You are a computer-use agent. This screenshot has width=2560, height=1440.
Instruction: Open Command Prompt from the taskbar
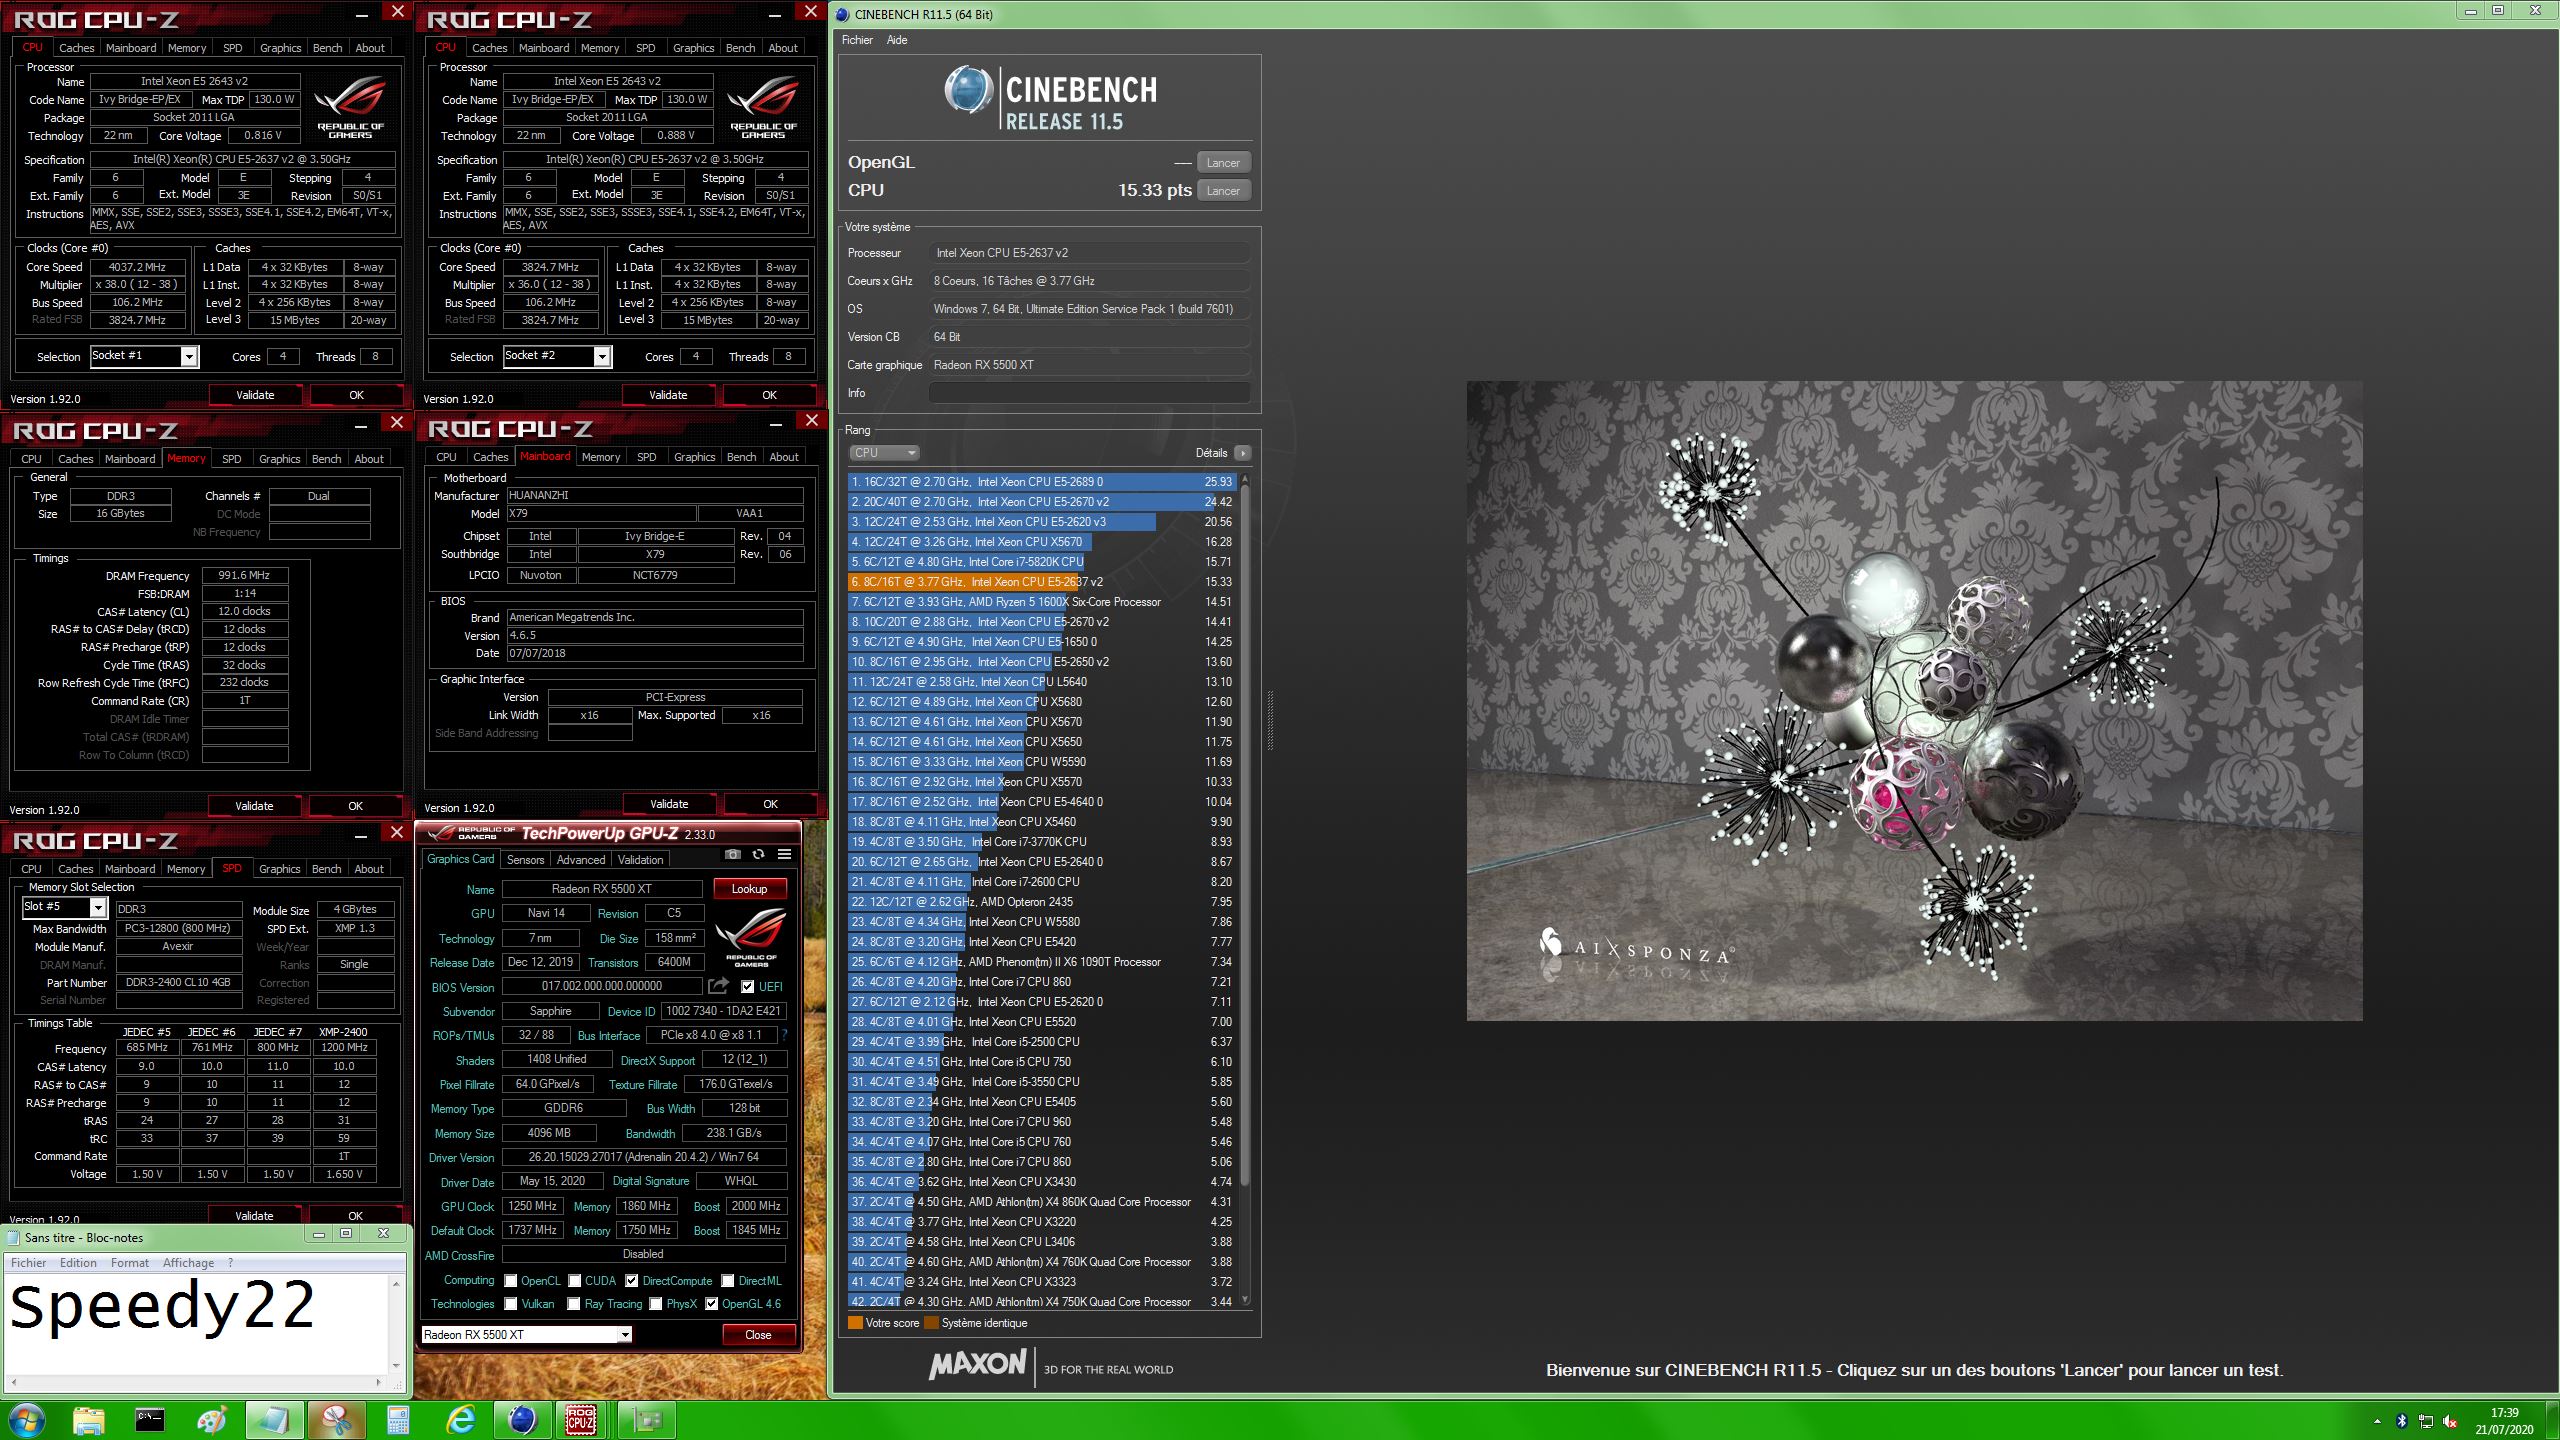click(x=150, y=1420)
